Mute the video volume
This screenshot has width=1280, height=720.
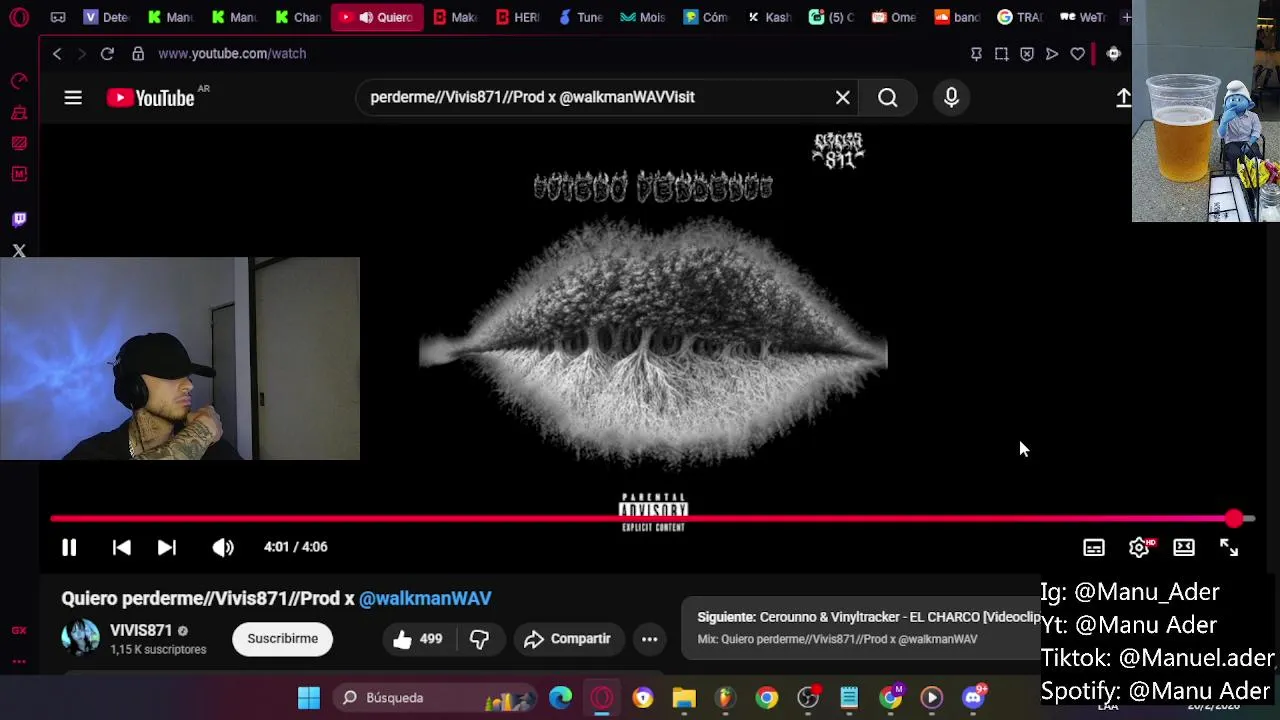point(223,547)
